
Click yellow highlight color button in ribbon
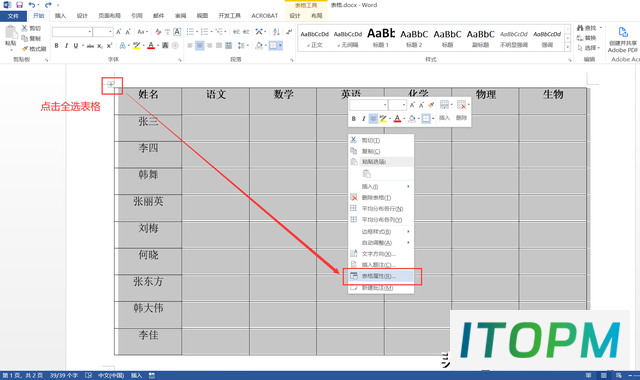[136, 46]
